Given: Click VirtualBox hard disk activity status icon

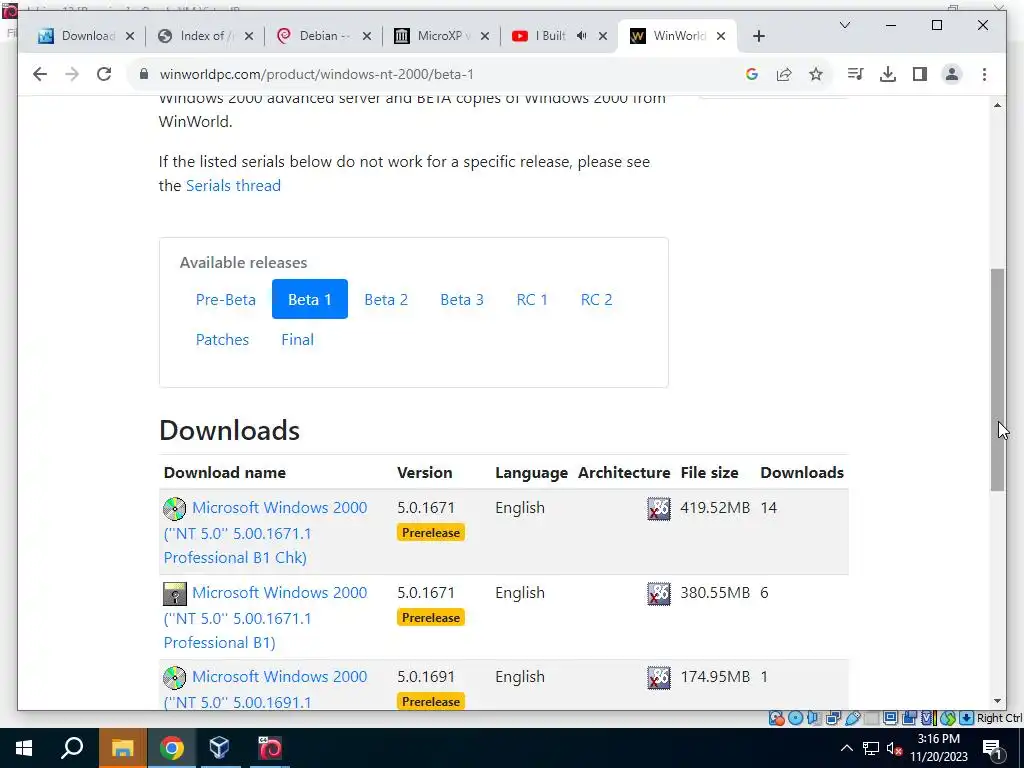Looking at the screenshot, I should tap(776, 718).
